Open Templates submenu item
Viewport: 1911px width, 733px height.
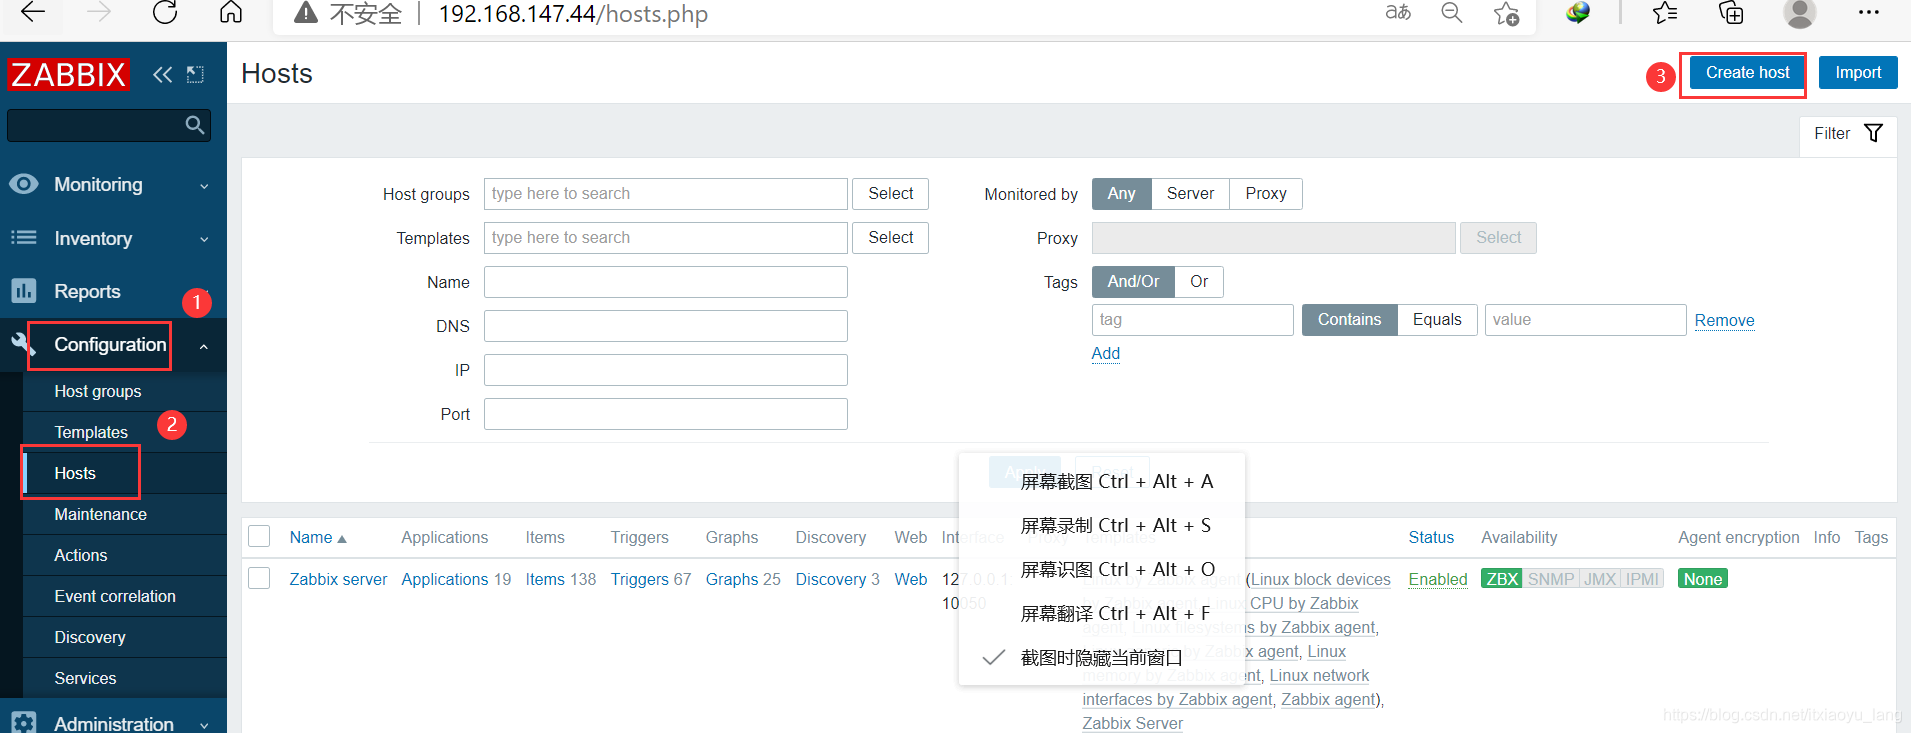(x=91, y=432)
